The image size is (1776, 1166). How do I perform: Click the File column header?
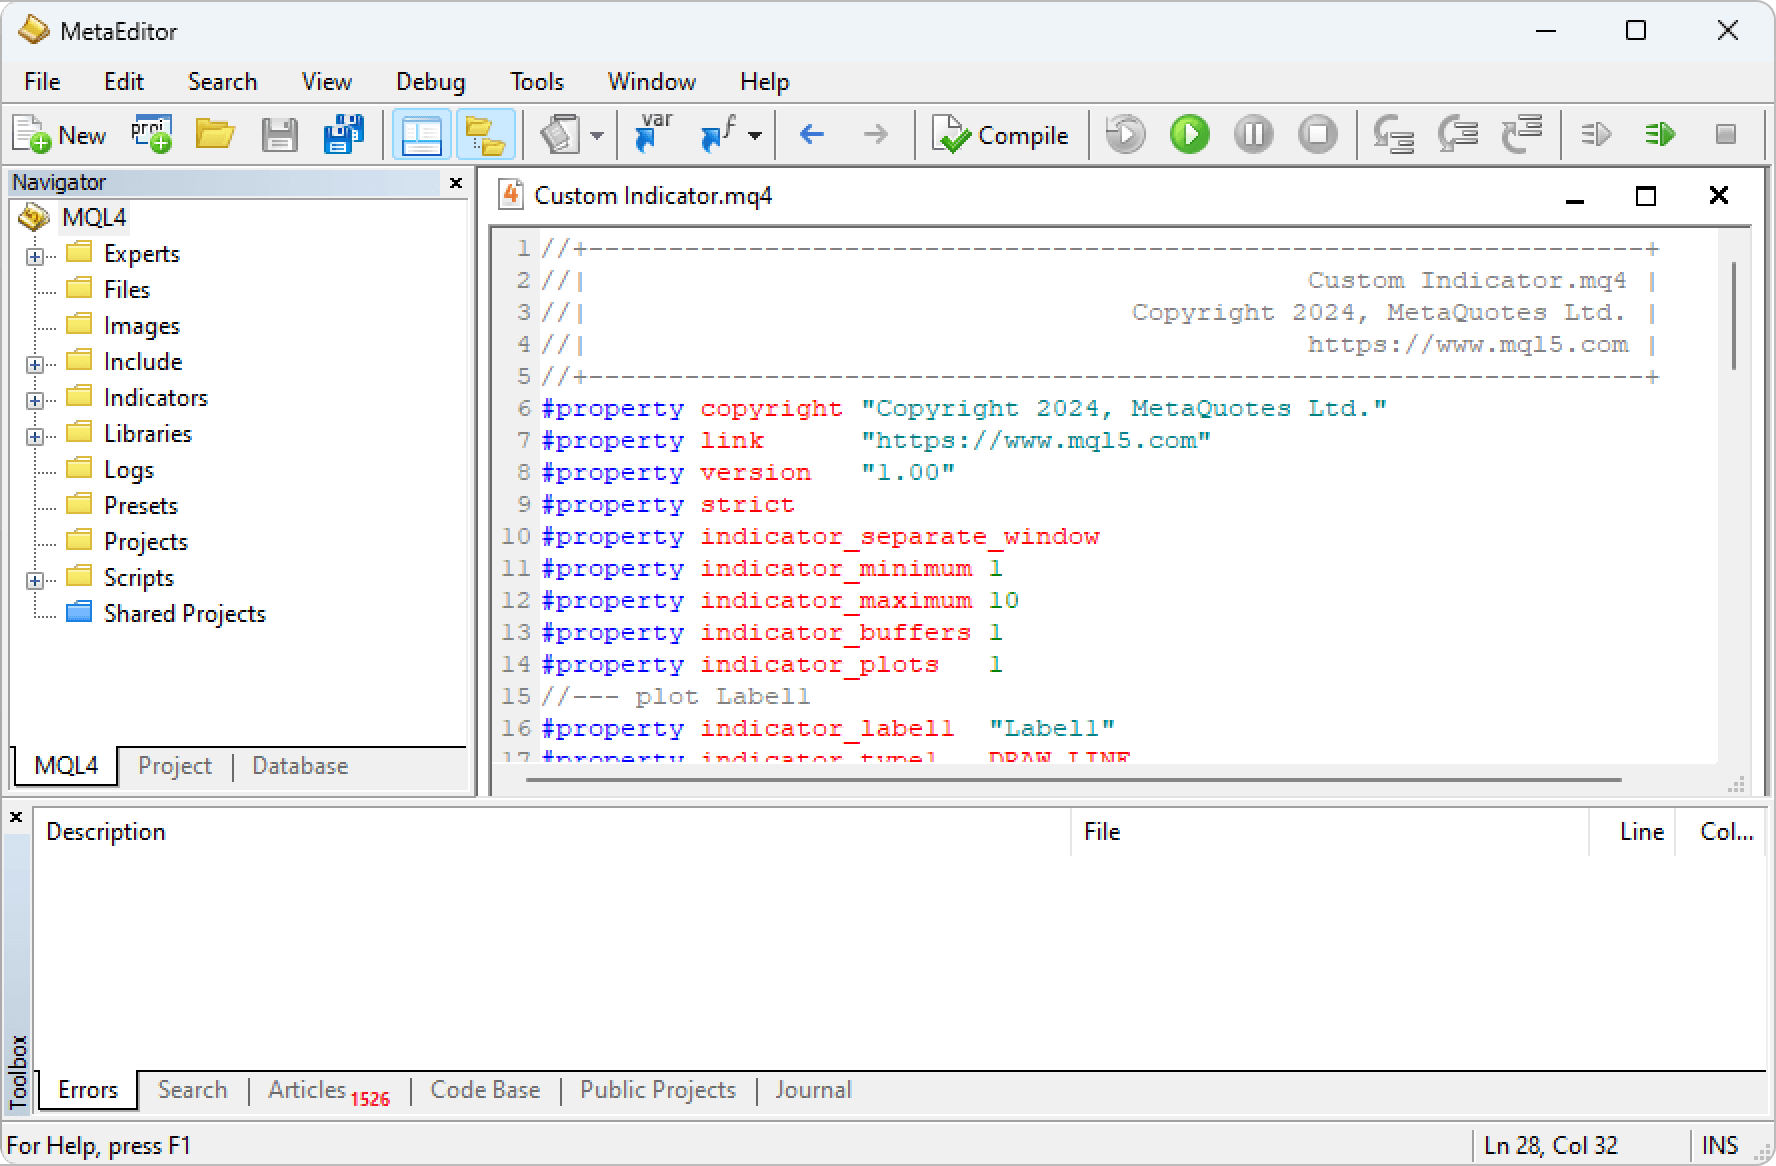pos(1331,832)
